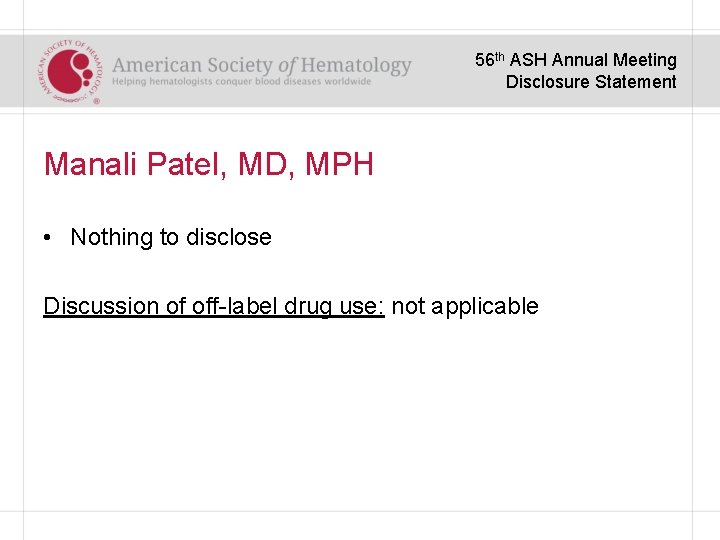720x540 pixels.
Task: Select the Nothing to disclose bullet text
Action: [x=171, y=238]
